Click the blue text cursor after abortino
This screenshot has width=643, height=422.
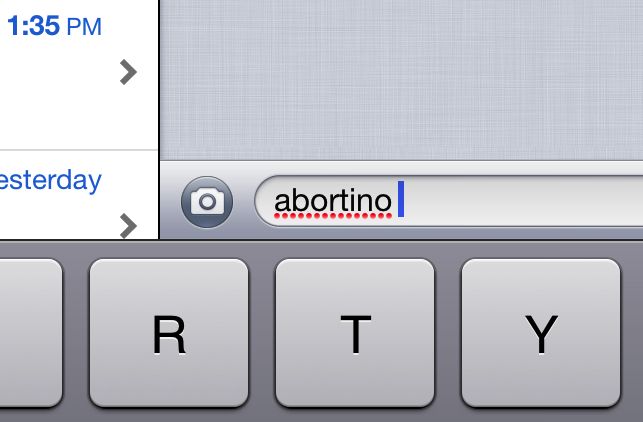(x=401, y=199)
